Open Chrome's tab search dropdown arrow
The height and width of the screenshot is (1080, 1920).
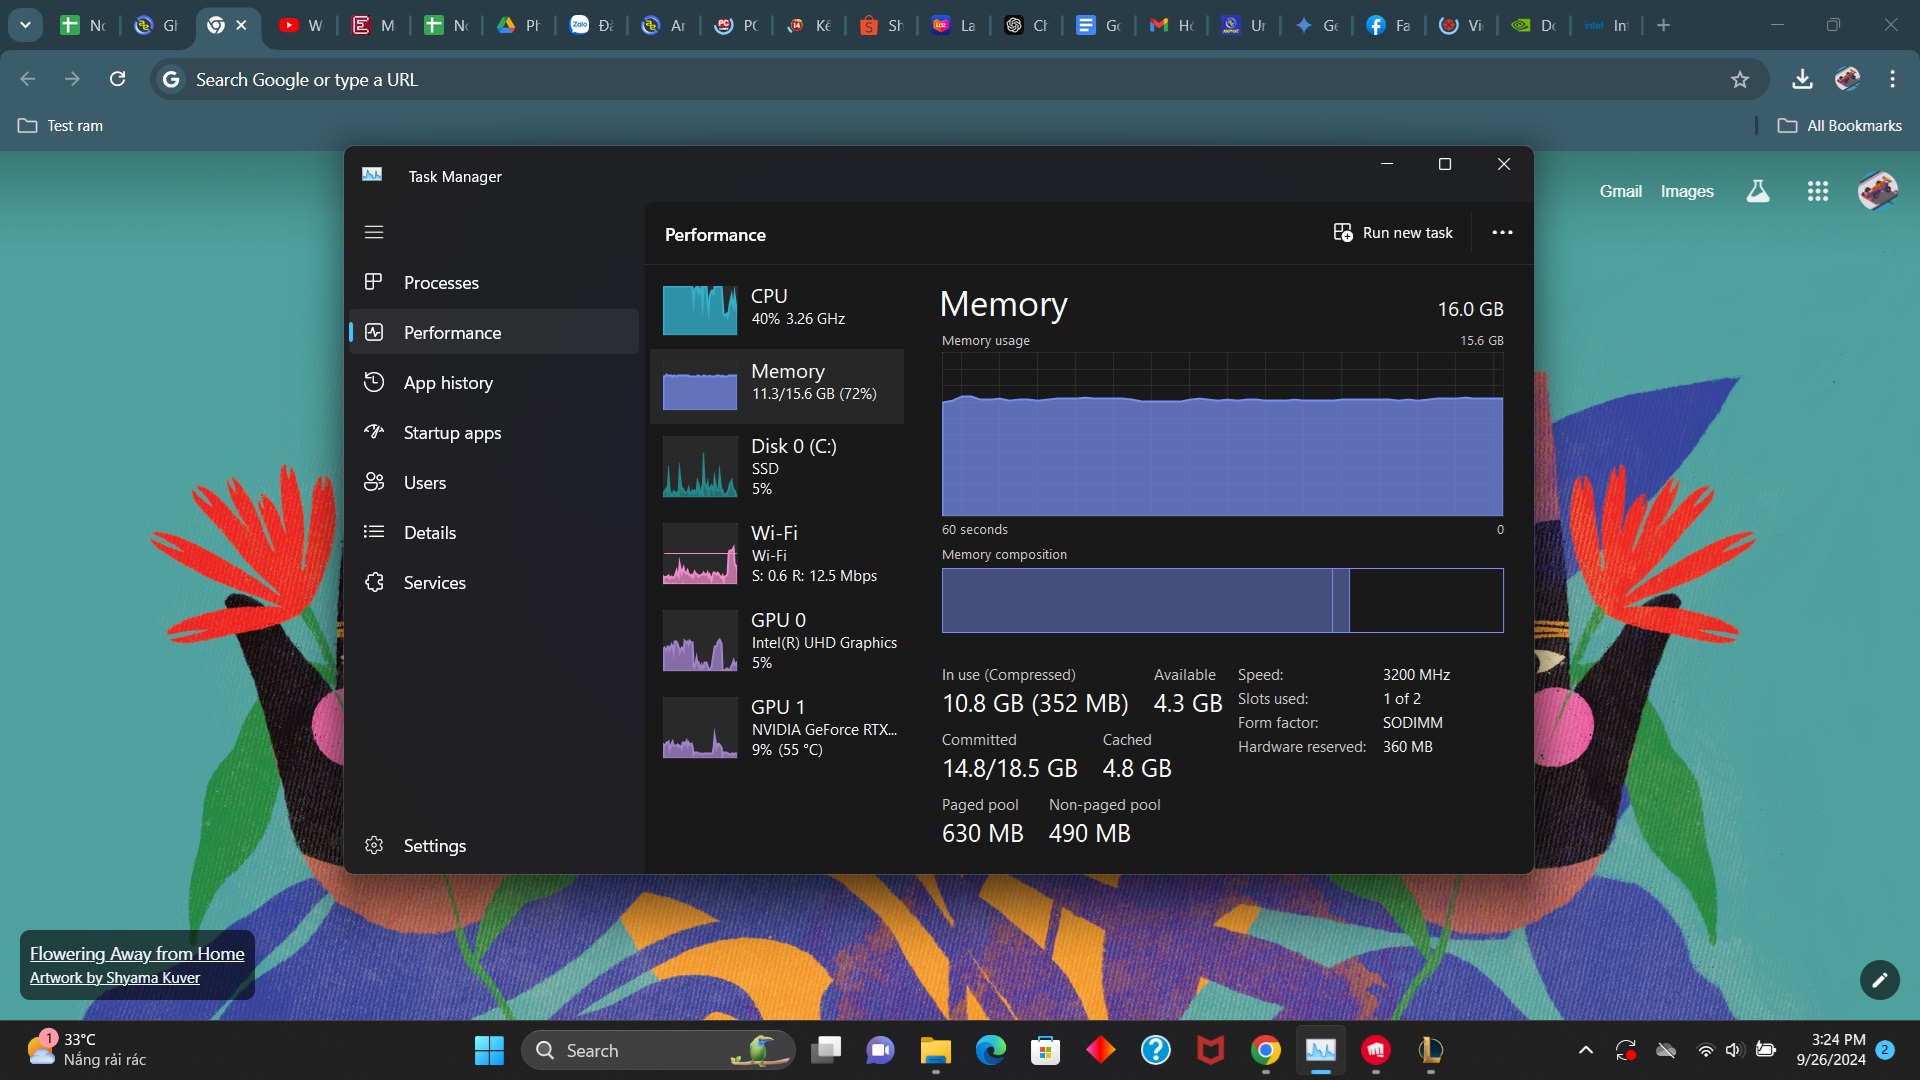click(25, 25)
